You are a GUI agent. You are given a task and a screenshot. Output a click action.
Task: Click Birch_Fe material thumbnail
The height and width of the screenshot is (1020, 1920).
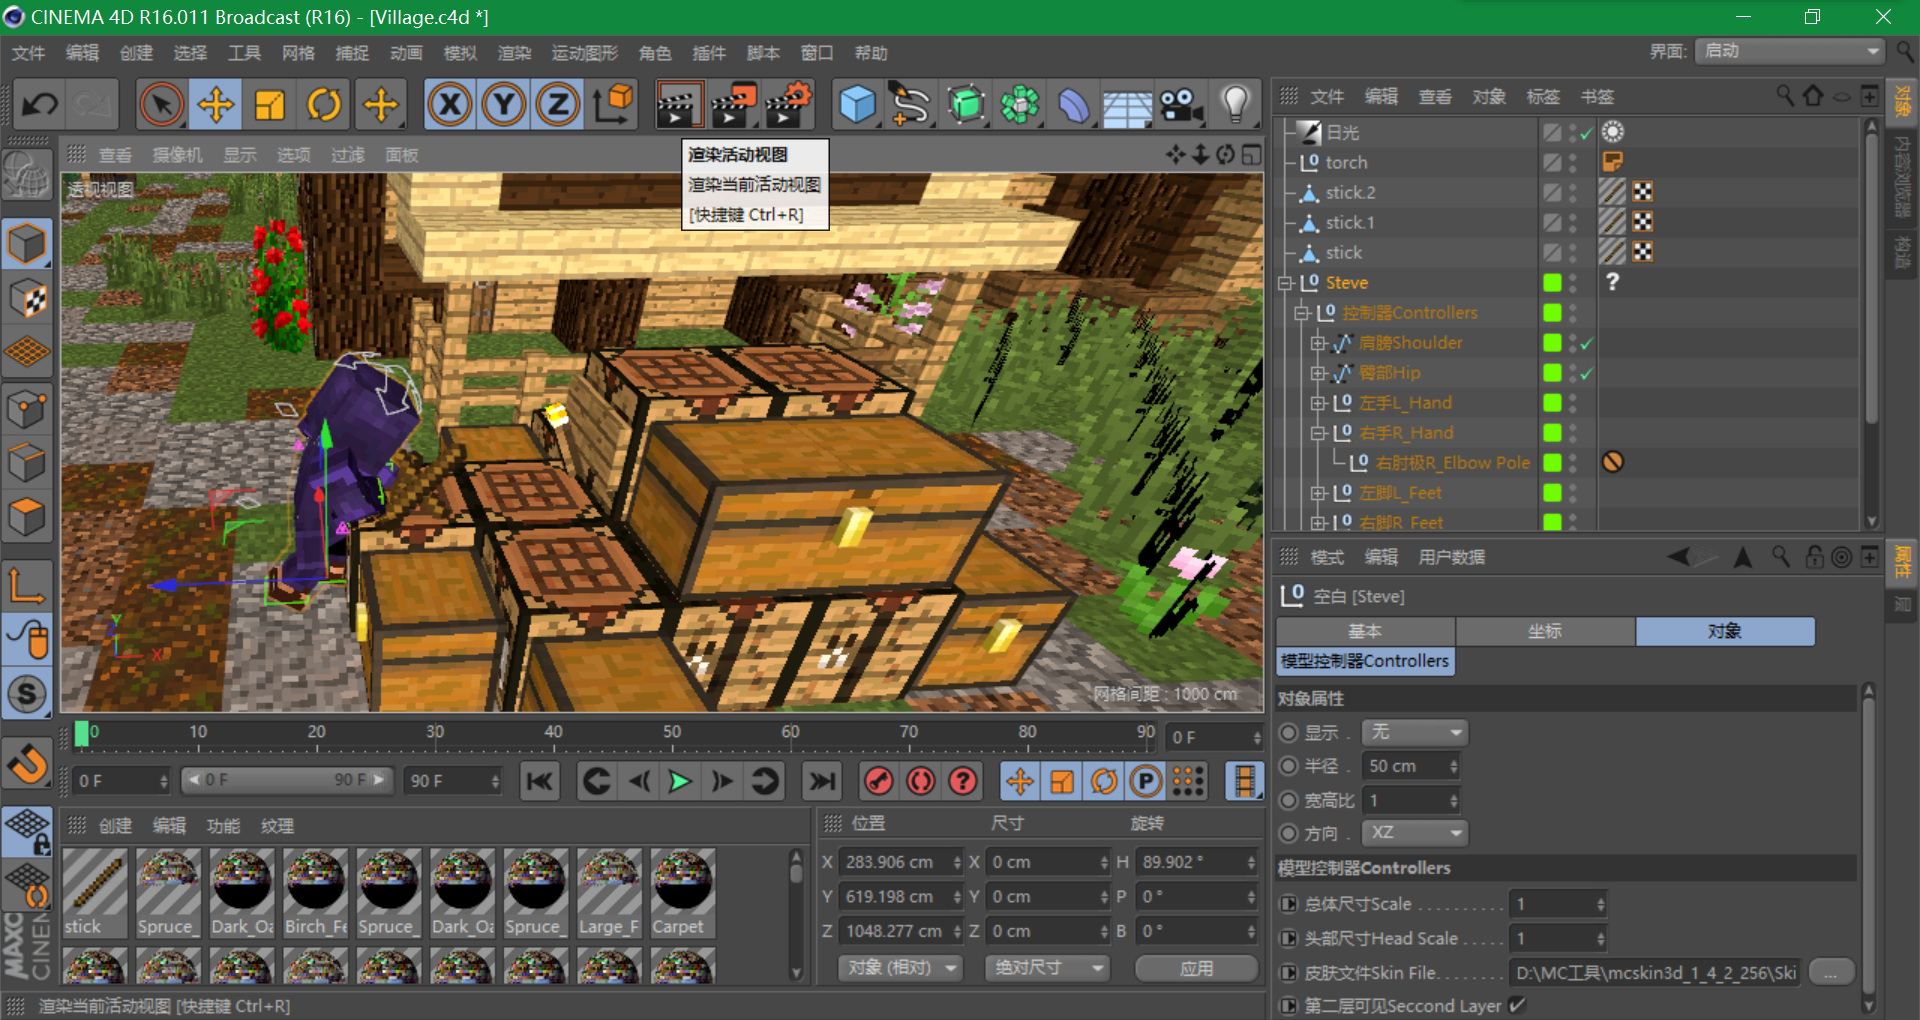click(316, 893)
